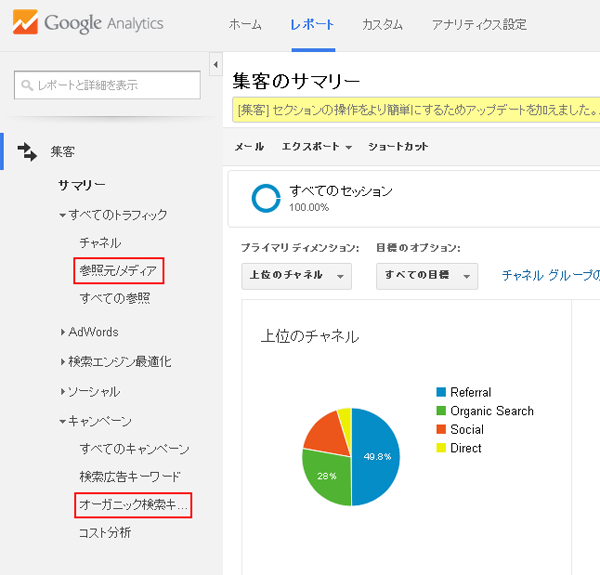600x575 pixels.
Task: Open the すべての目標 goal dropdown
Action: [x=426, y=275]
